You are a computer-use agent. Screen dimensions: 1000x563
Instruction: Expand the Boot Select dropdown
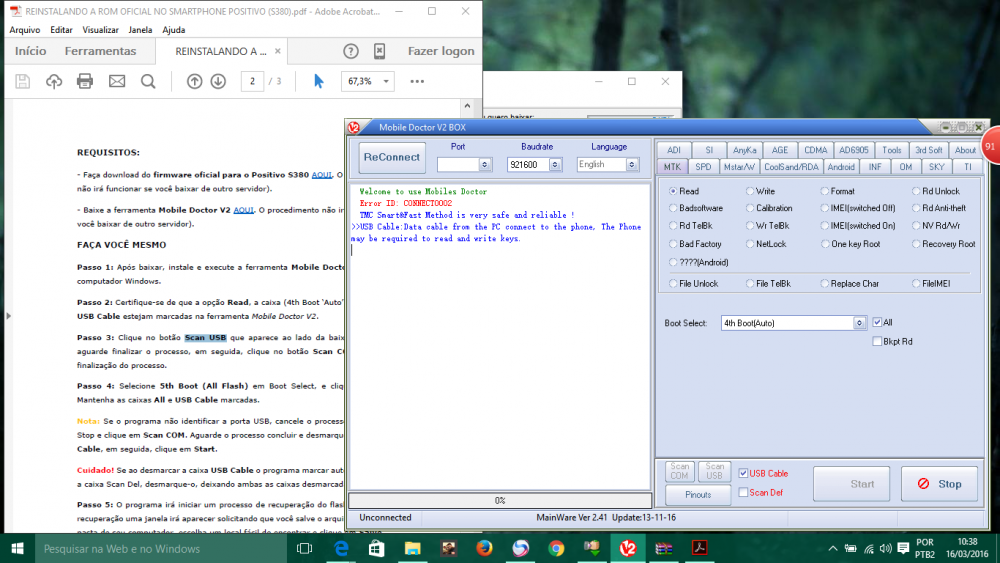[859, 323]
